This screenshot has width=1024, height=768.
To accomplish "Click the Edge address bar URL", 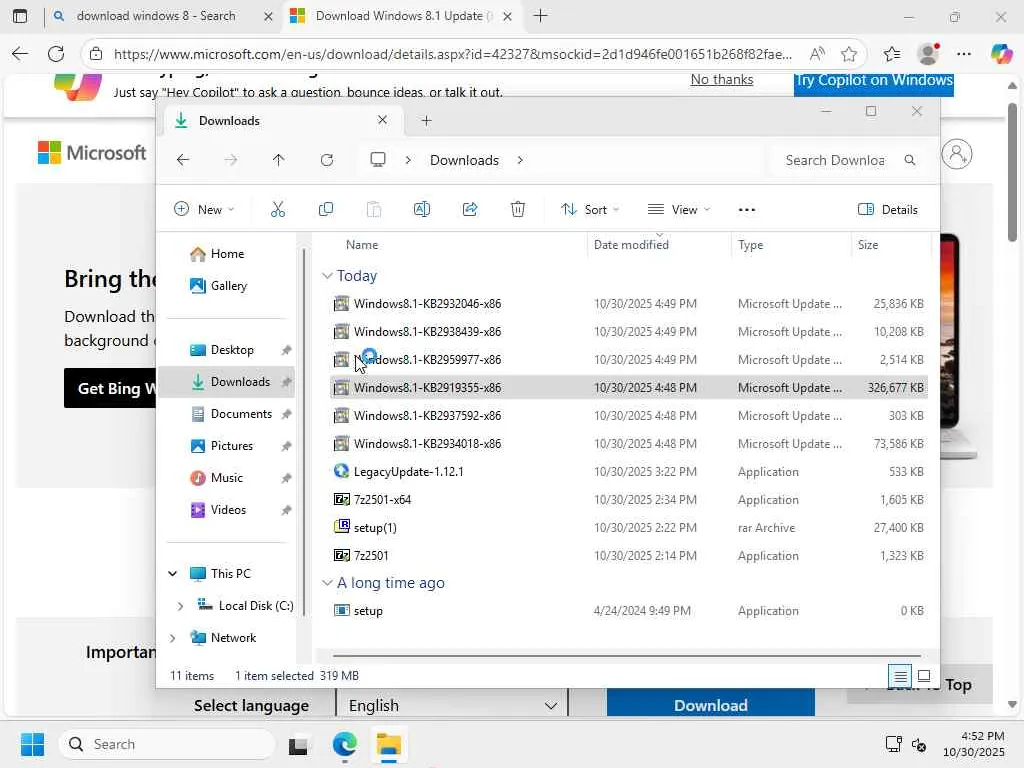I will (453, 54).
